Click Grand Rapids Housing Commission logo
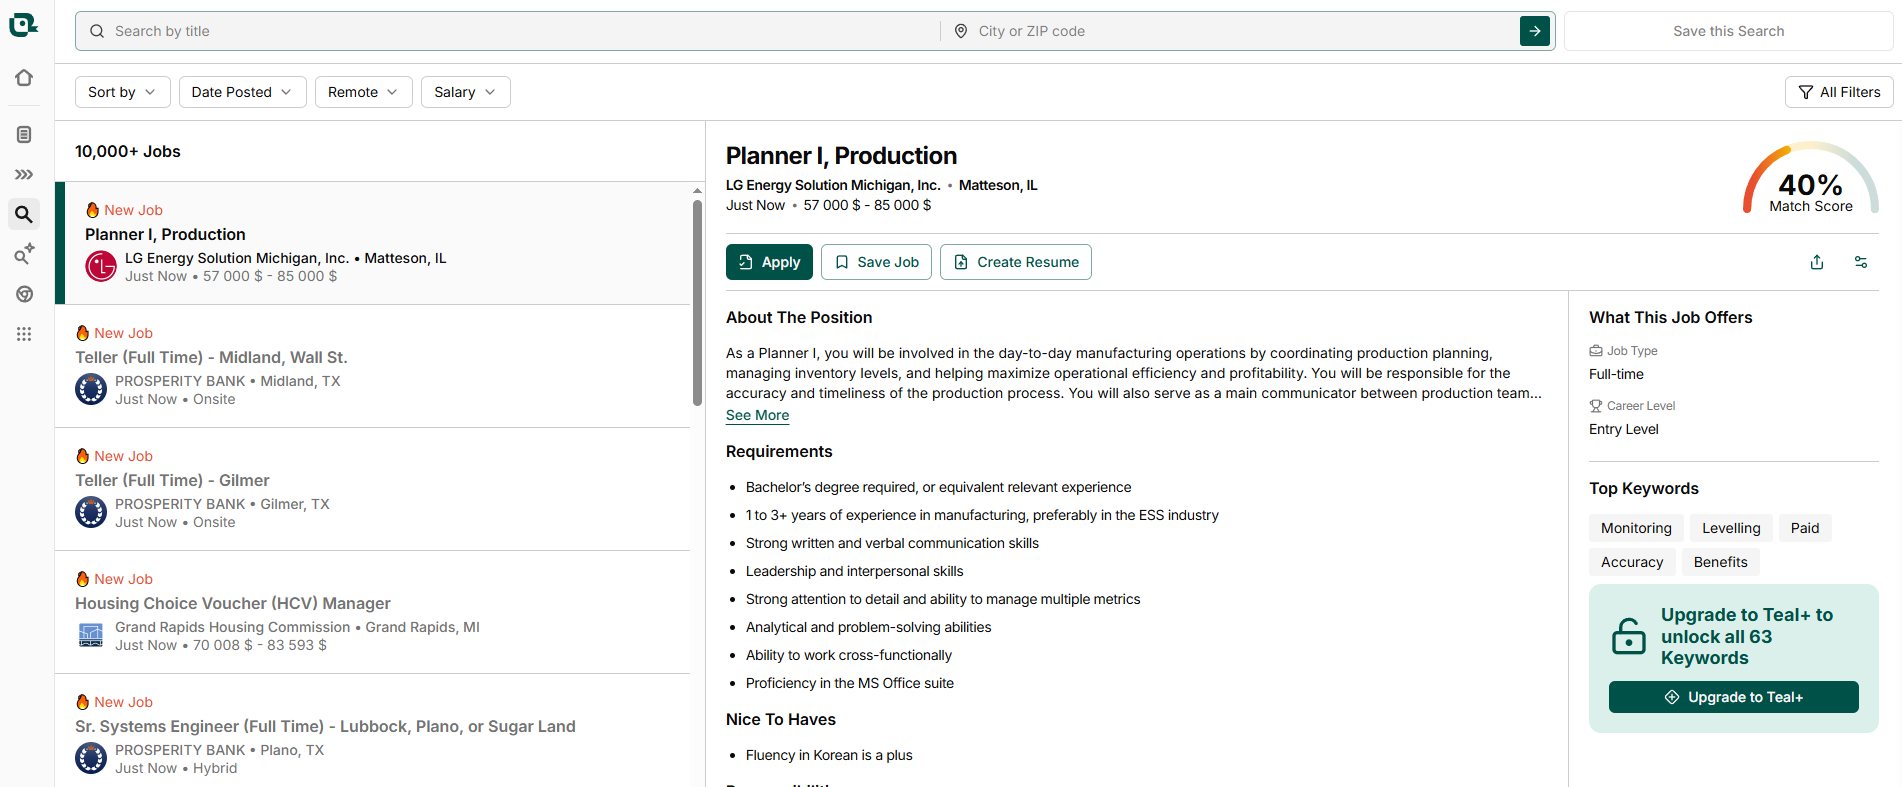This screenshot has width=1902, height=787. 91,635
